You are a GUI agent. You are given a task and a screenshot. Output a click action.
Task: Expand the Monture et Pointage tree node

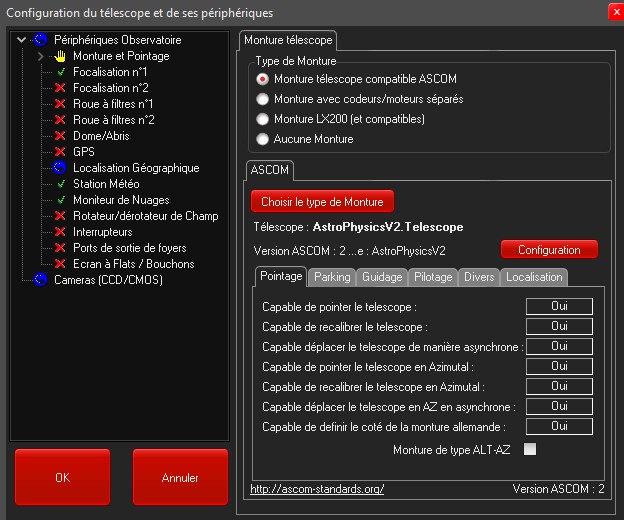pos(41,56)
